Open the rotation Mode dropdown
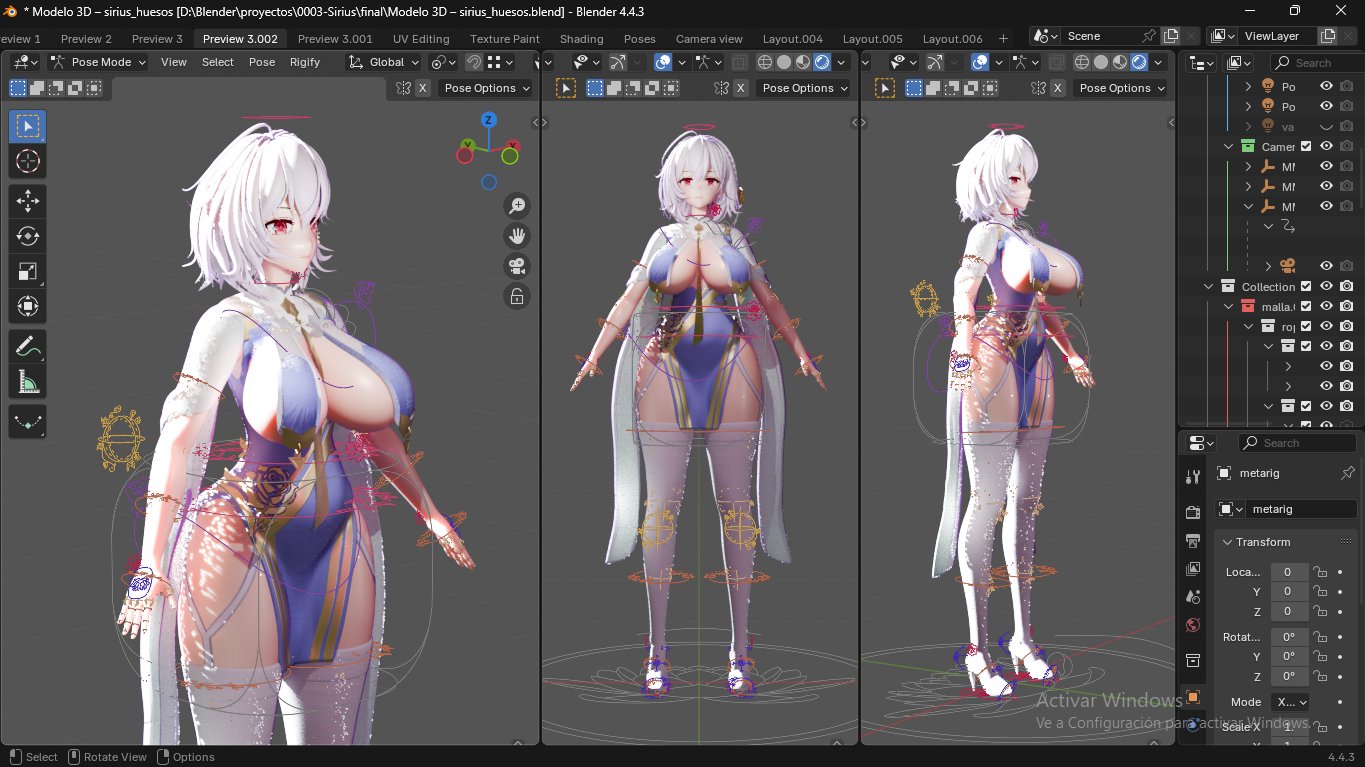 pos(1290,702)
